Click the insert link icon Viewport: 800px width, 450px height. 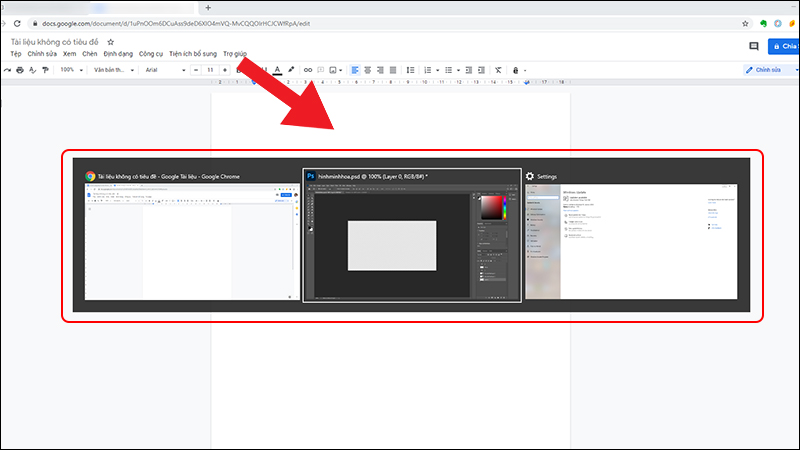(308, 70)
